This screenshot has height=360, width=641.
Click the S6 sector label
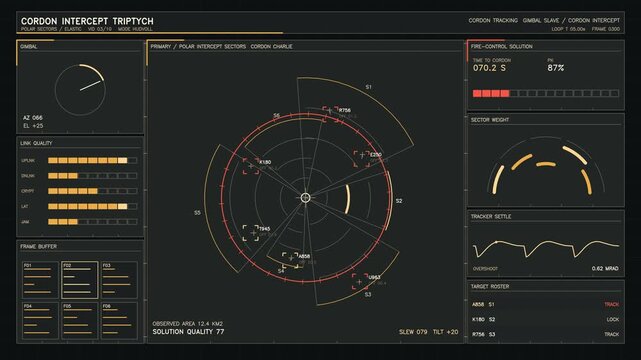(276, 116)
